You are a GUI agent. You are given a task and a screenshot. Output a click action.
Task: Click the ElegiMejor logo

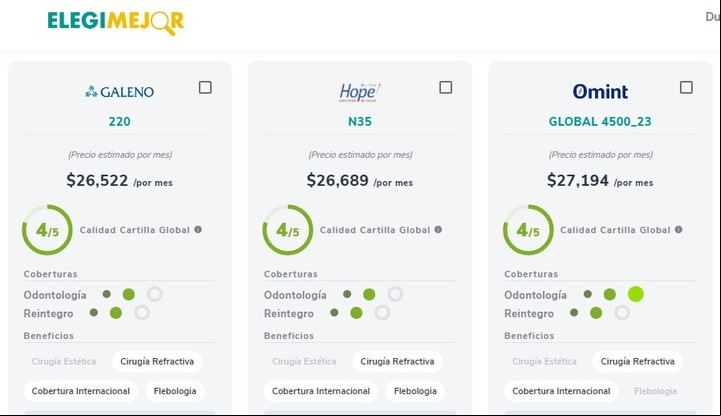(115, 22)
